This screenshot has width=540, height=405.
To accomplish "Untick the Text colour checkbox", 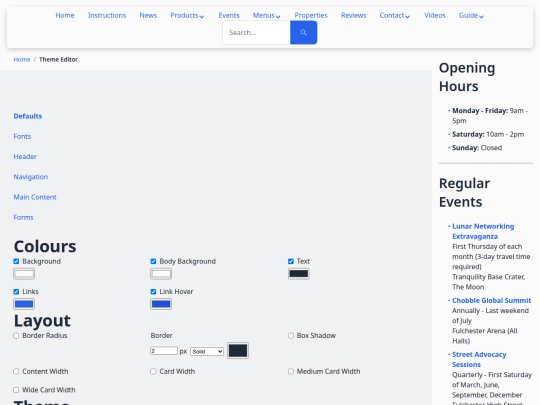I will (291, 261).
